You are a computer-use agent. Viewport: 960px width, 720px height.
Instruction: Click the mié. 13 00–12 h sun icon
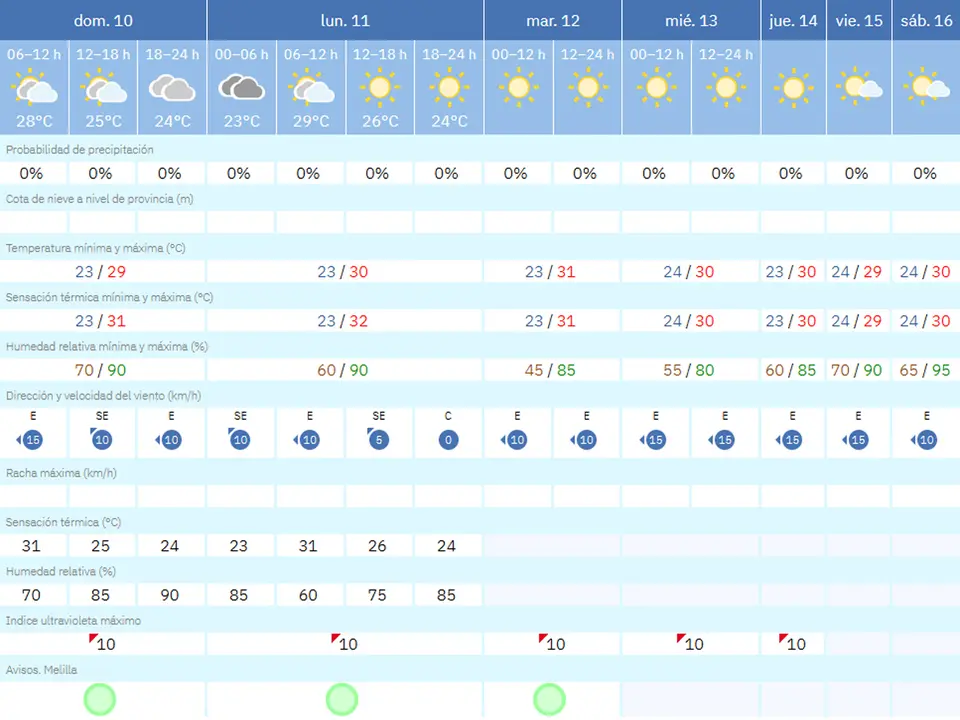[x=656, y=88]
